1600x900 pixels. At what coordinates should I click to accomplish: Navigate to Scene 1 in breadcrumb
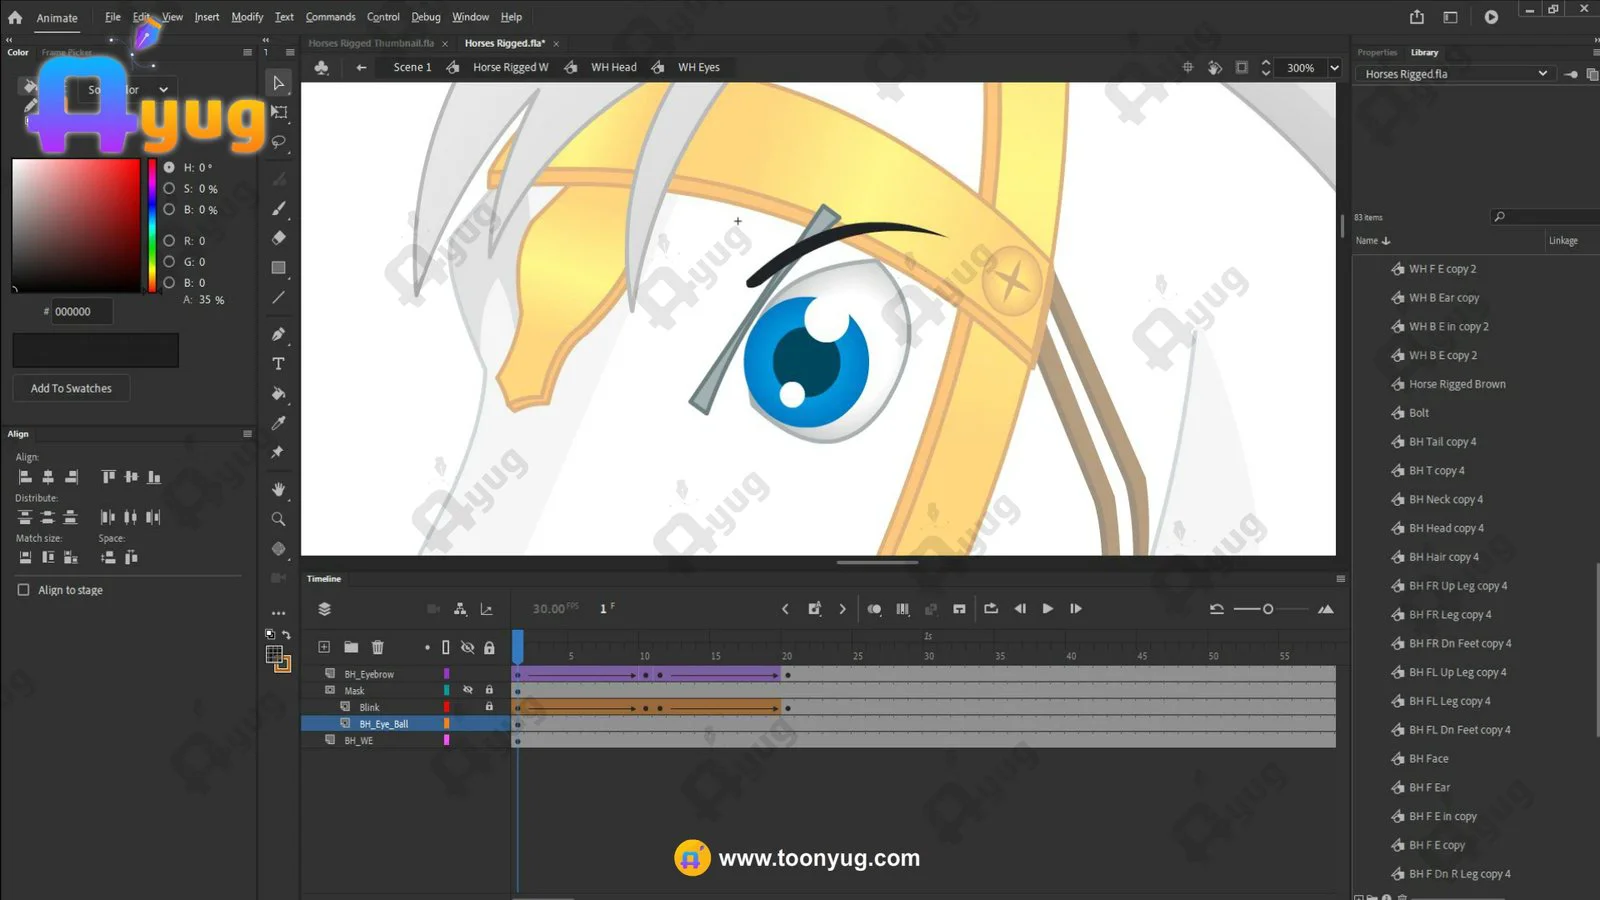[x=412, y=67]
